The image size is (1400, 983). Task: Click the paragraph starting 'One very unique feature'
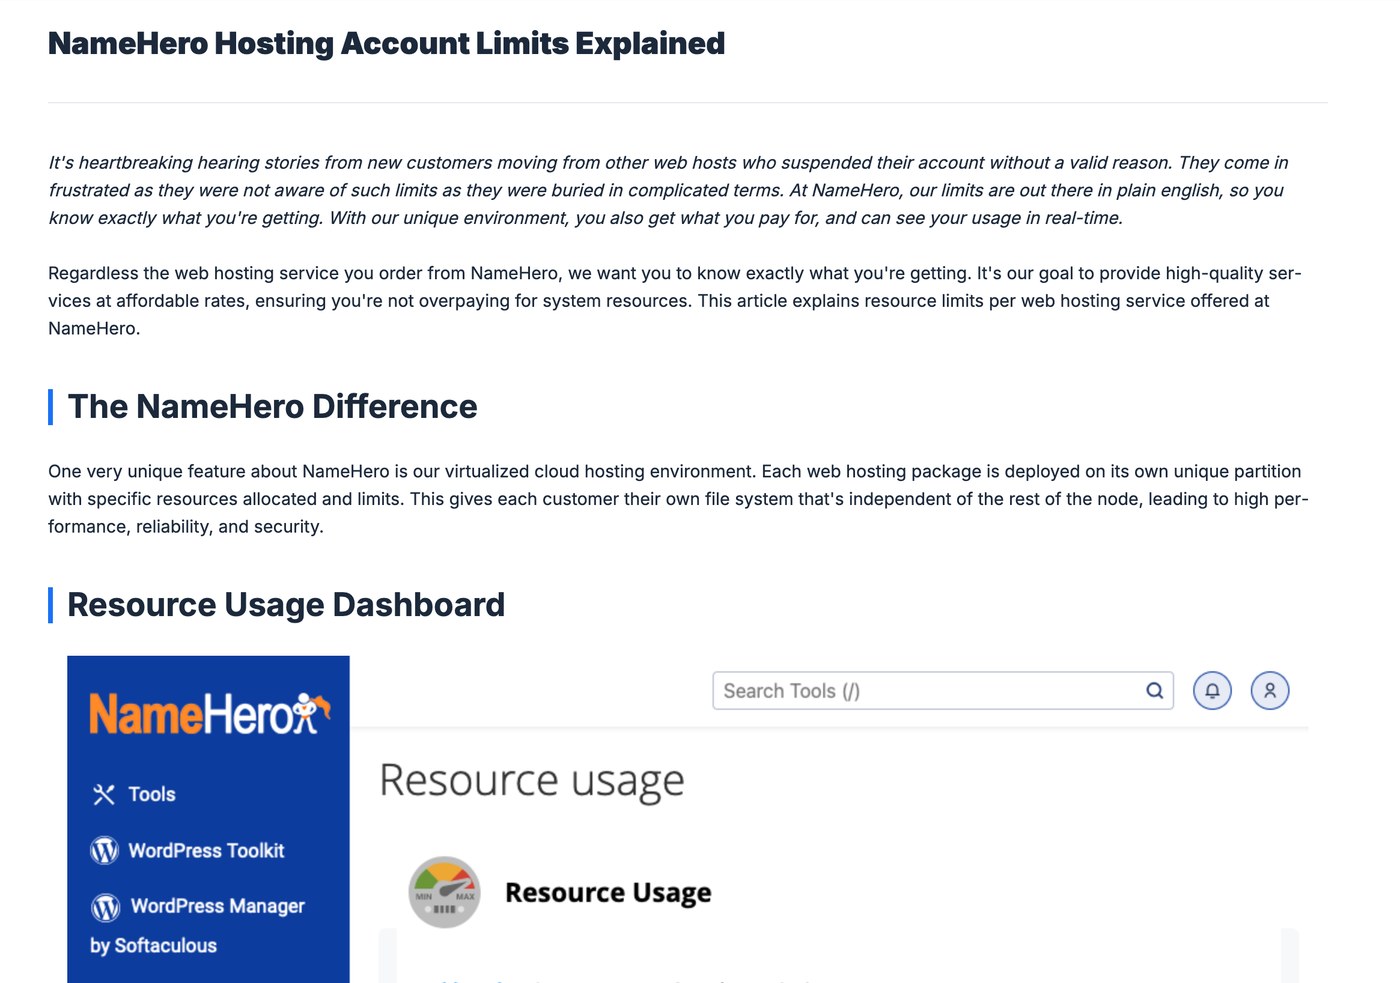pyautogui.click(x=678, y=499)
